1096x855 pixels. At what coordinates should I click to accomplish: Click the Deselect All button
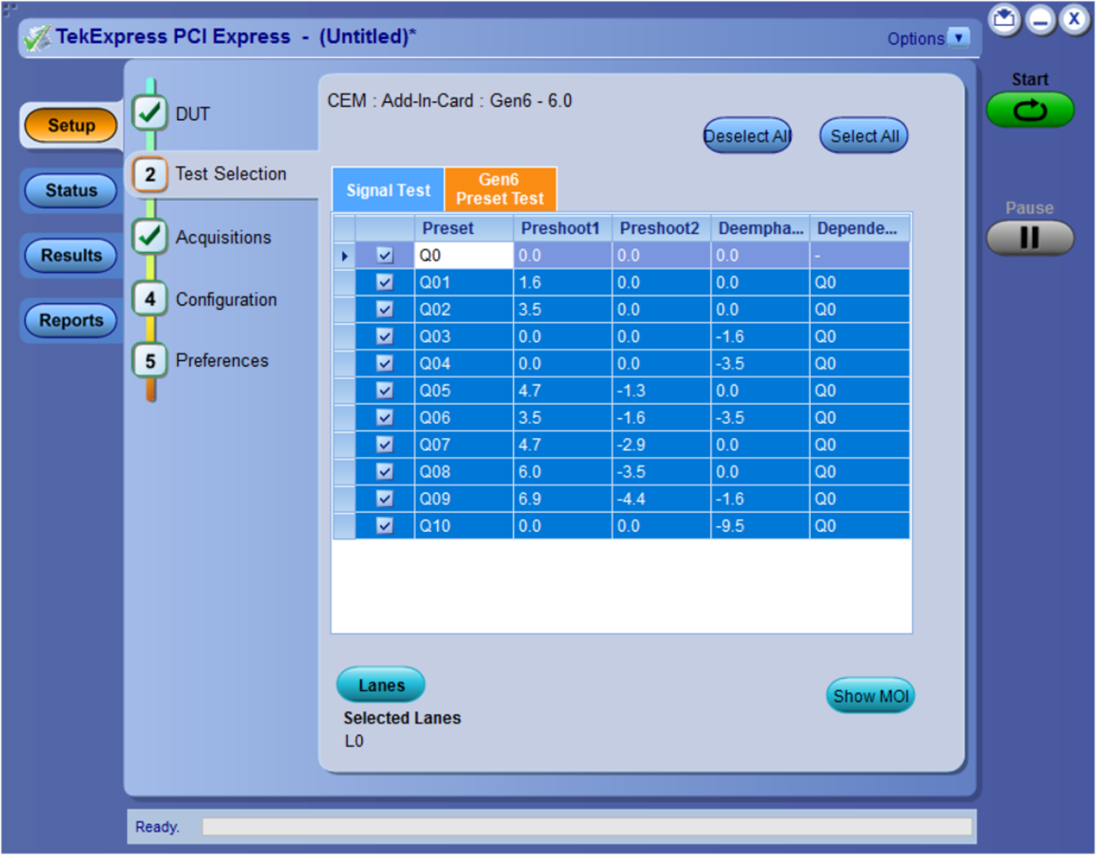pyautogui.click(x=747, y=136)
